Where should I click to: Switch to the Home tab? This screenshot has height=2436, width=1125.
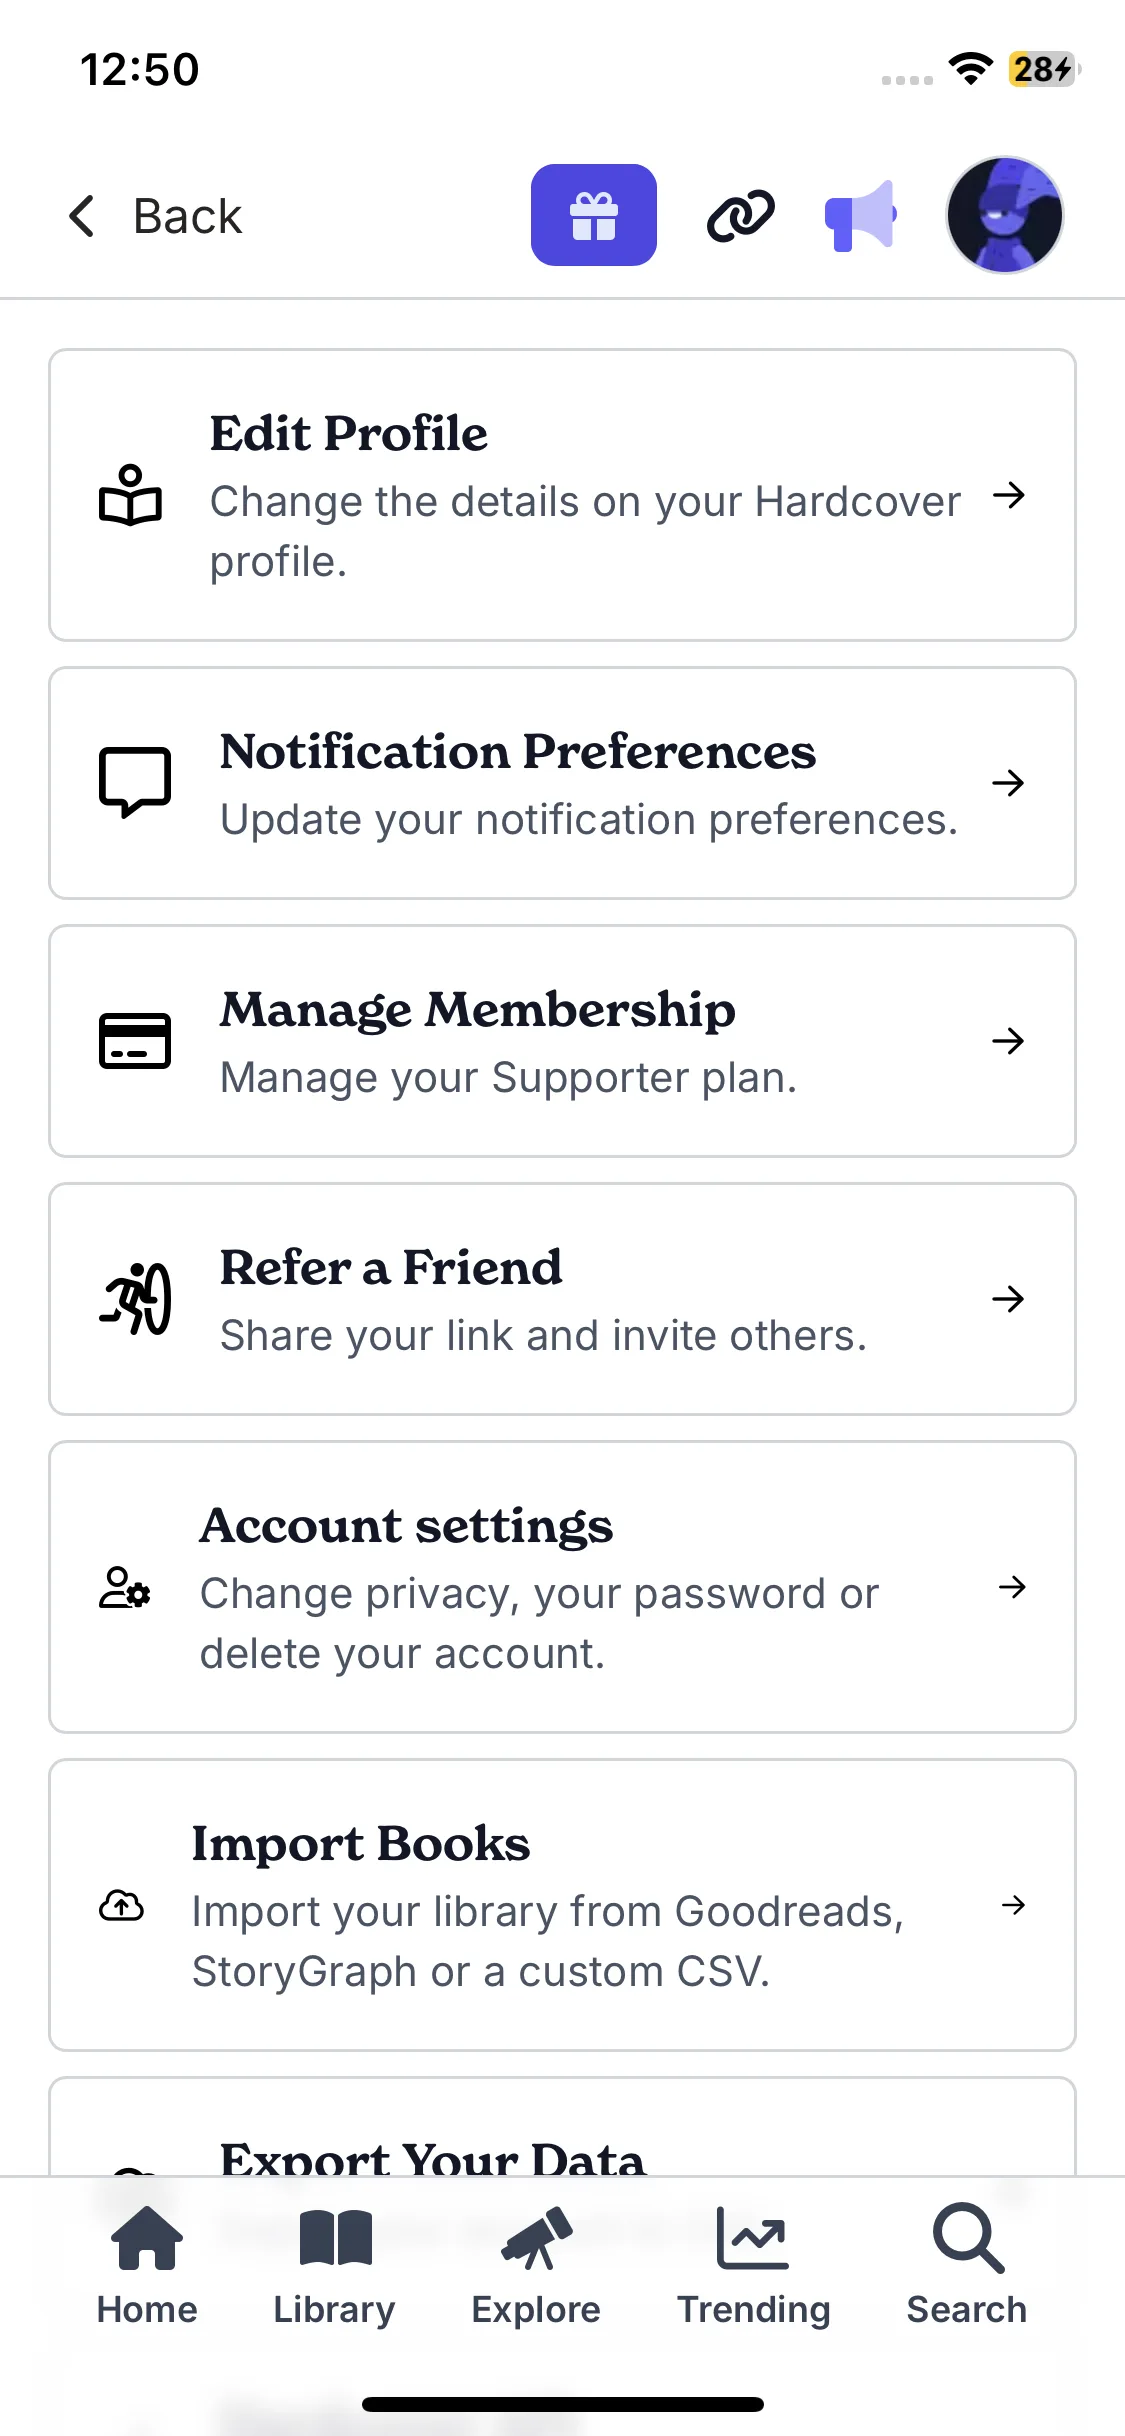point(147,2265)
